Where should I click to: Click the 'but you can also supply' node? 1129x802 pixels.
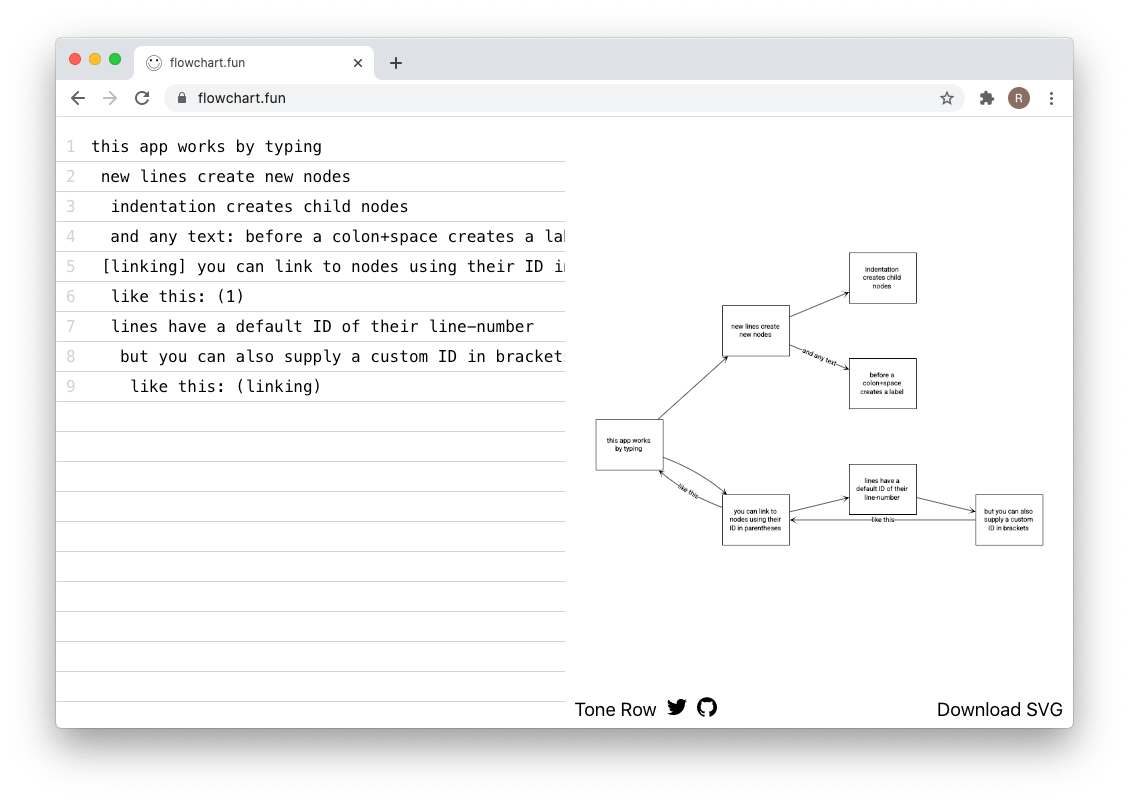coord(1009,520)
